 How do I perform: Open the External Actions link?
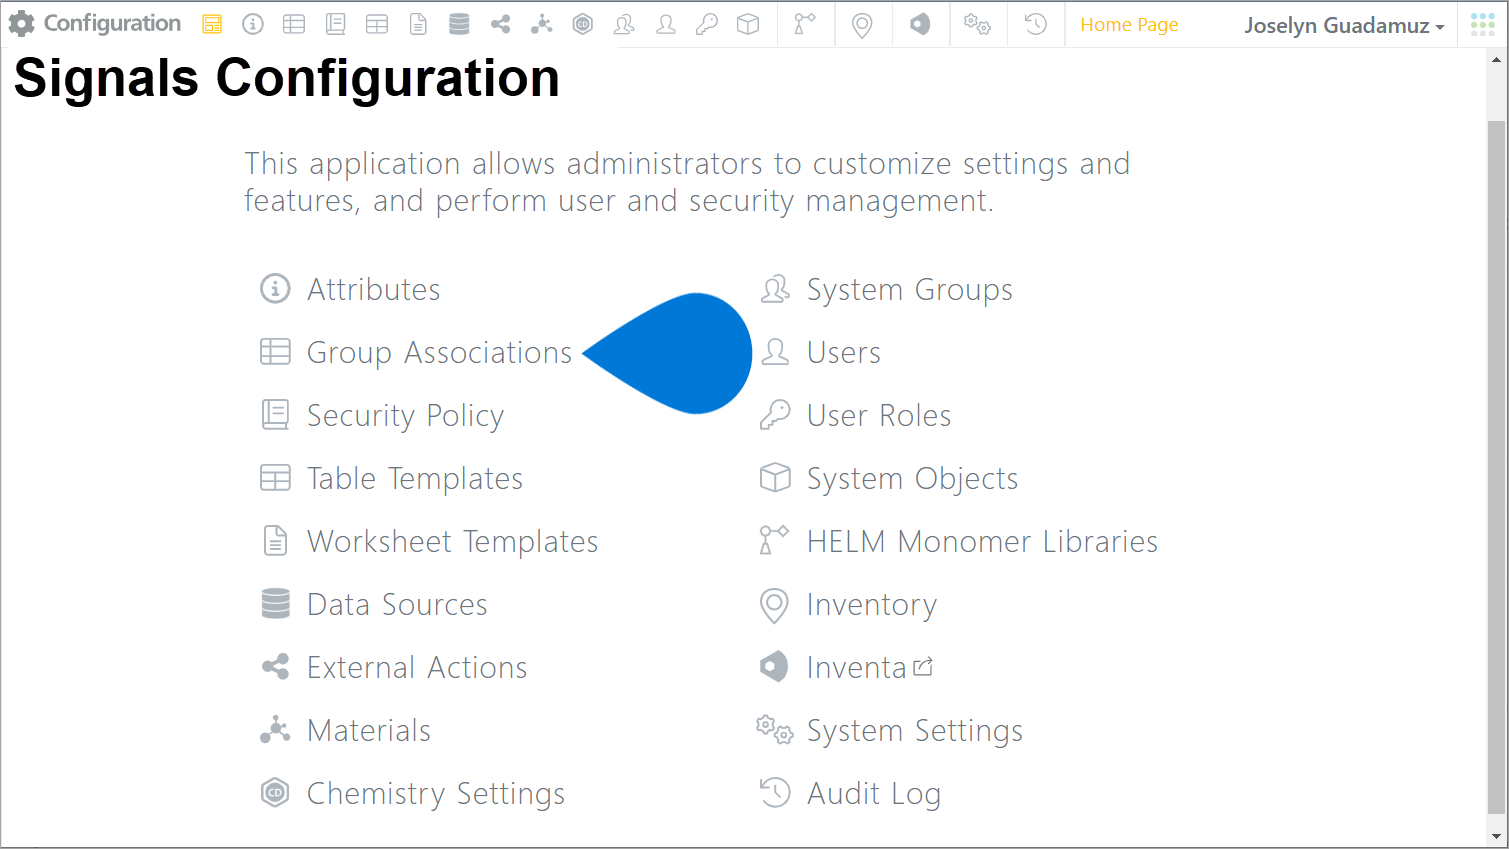(x=417, y=667)
